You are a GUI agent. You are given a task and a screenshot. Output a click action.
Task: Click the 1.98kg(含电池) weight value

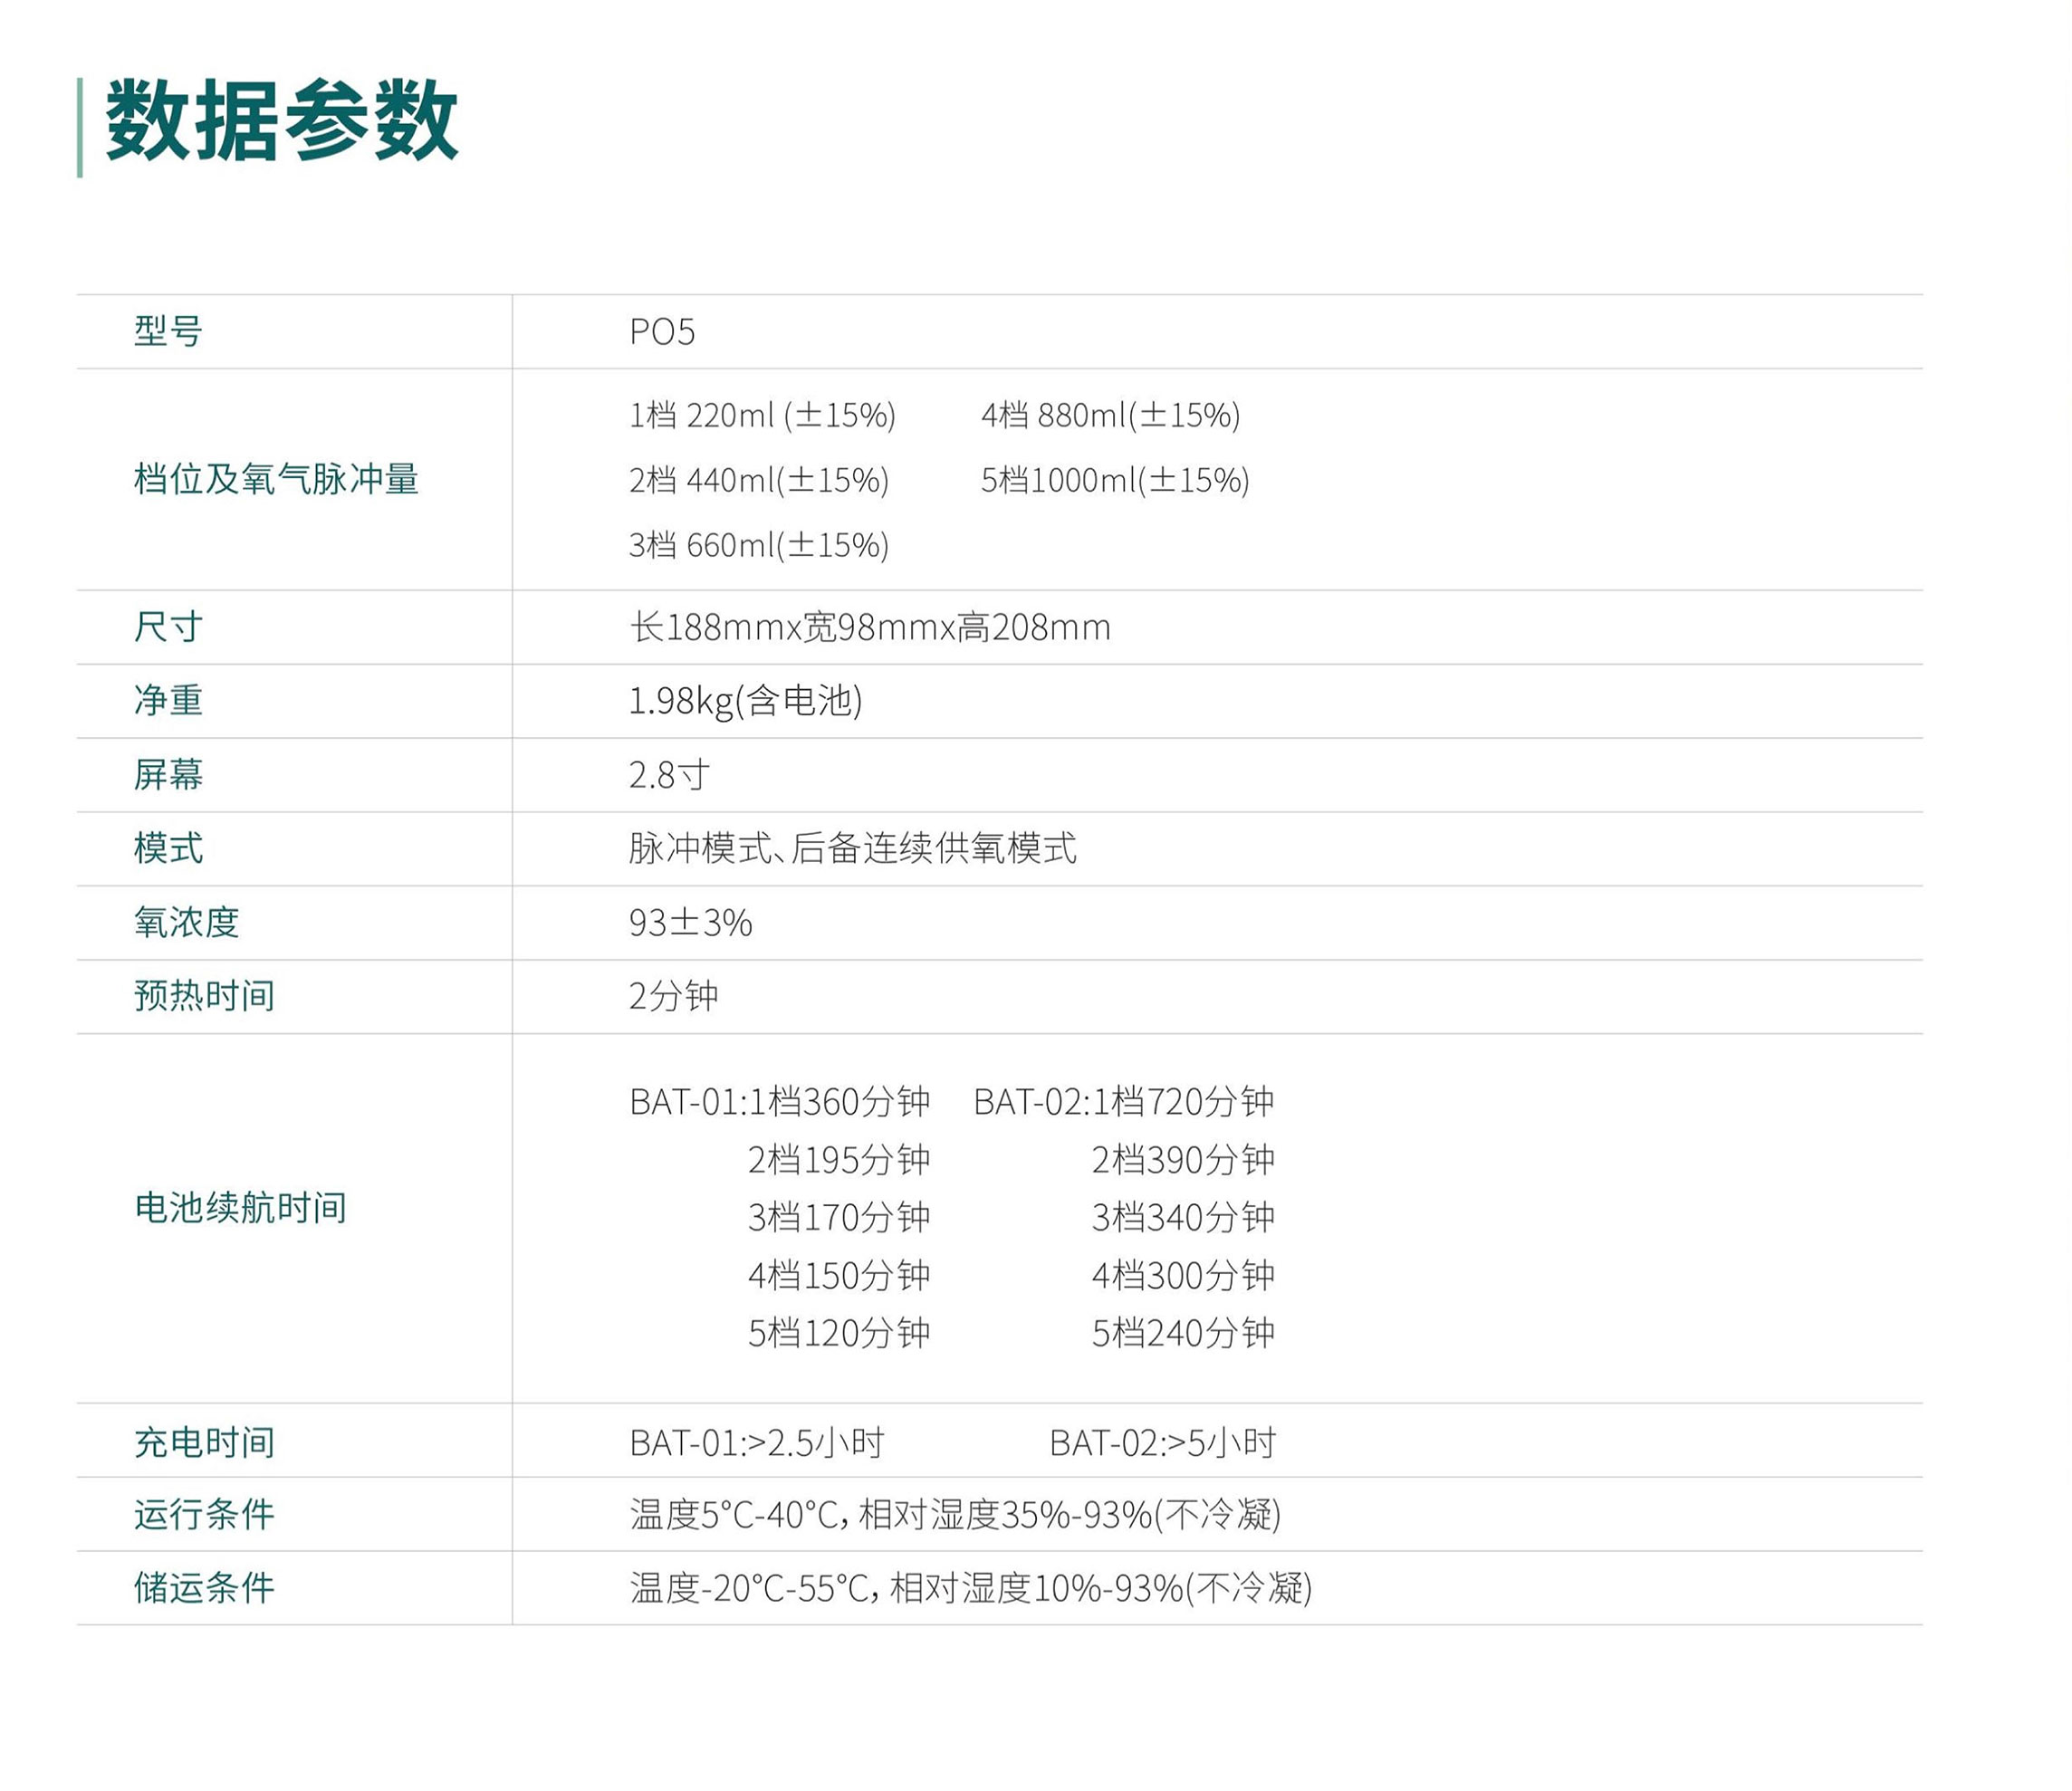(x=745, y=701)
